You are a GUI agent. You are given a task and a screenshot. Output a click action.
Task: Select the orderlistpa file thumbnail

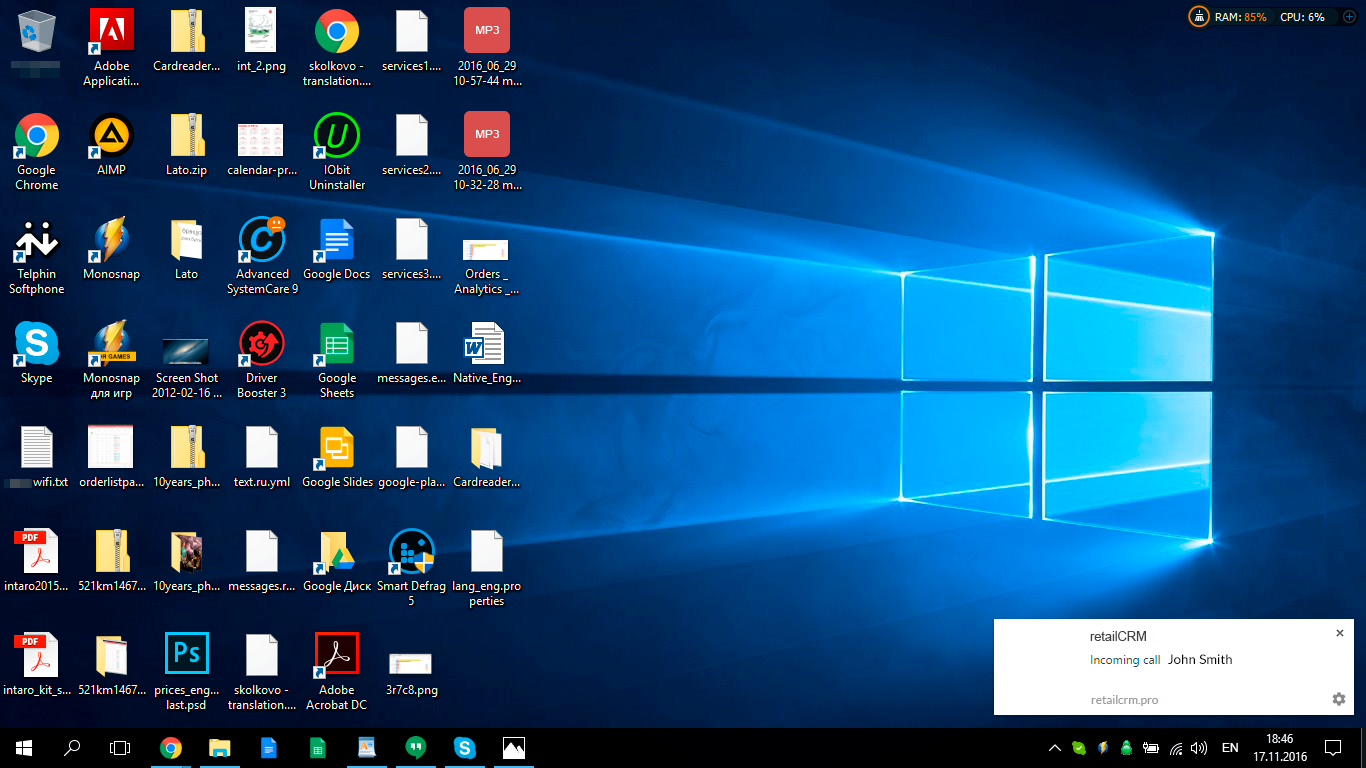point(112,457)
